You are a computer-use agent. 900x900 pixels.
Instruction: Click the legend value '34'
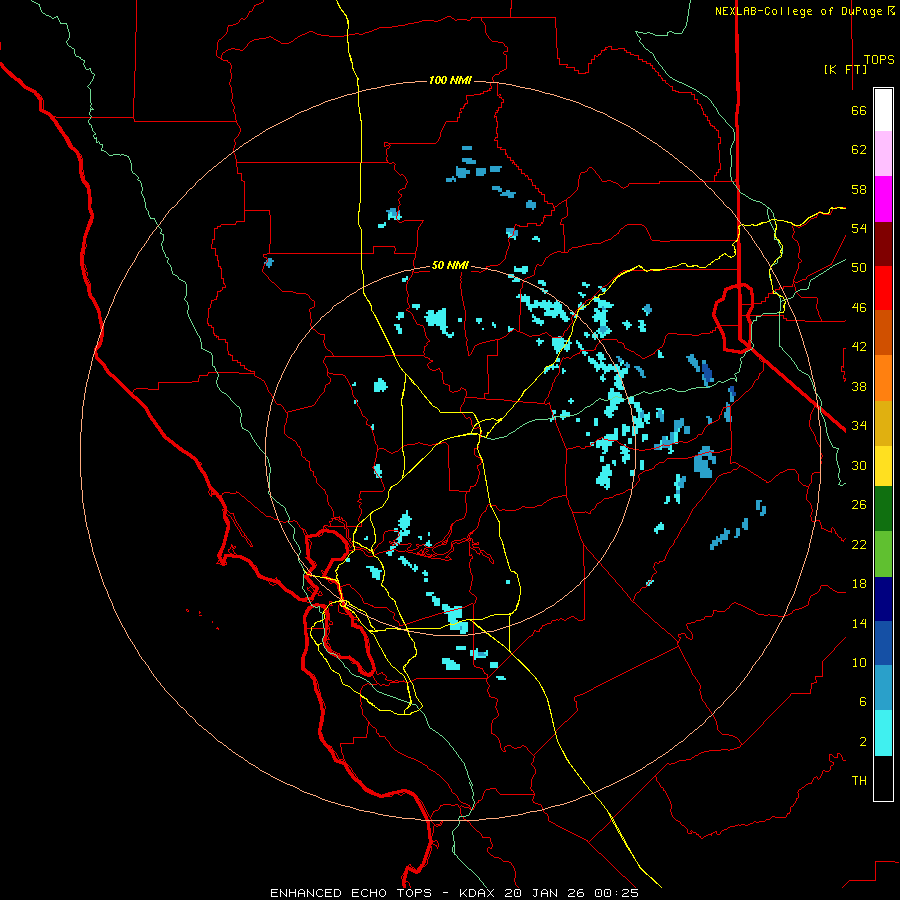[859, 426]
